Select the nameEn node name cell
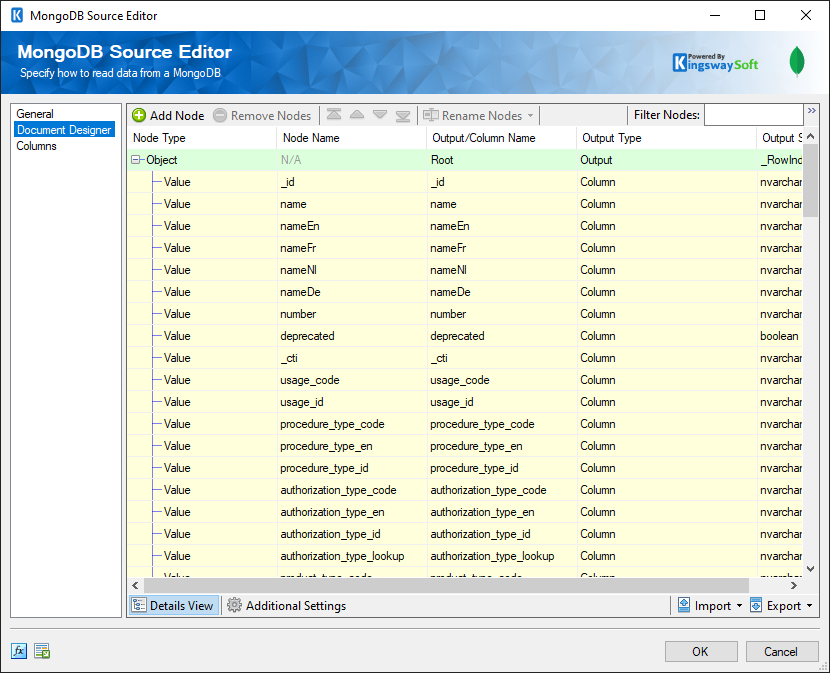This screenshot has height=673, width=830. pyautogui.click(x=352, y=226)
